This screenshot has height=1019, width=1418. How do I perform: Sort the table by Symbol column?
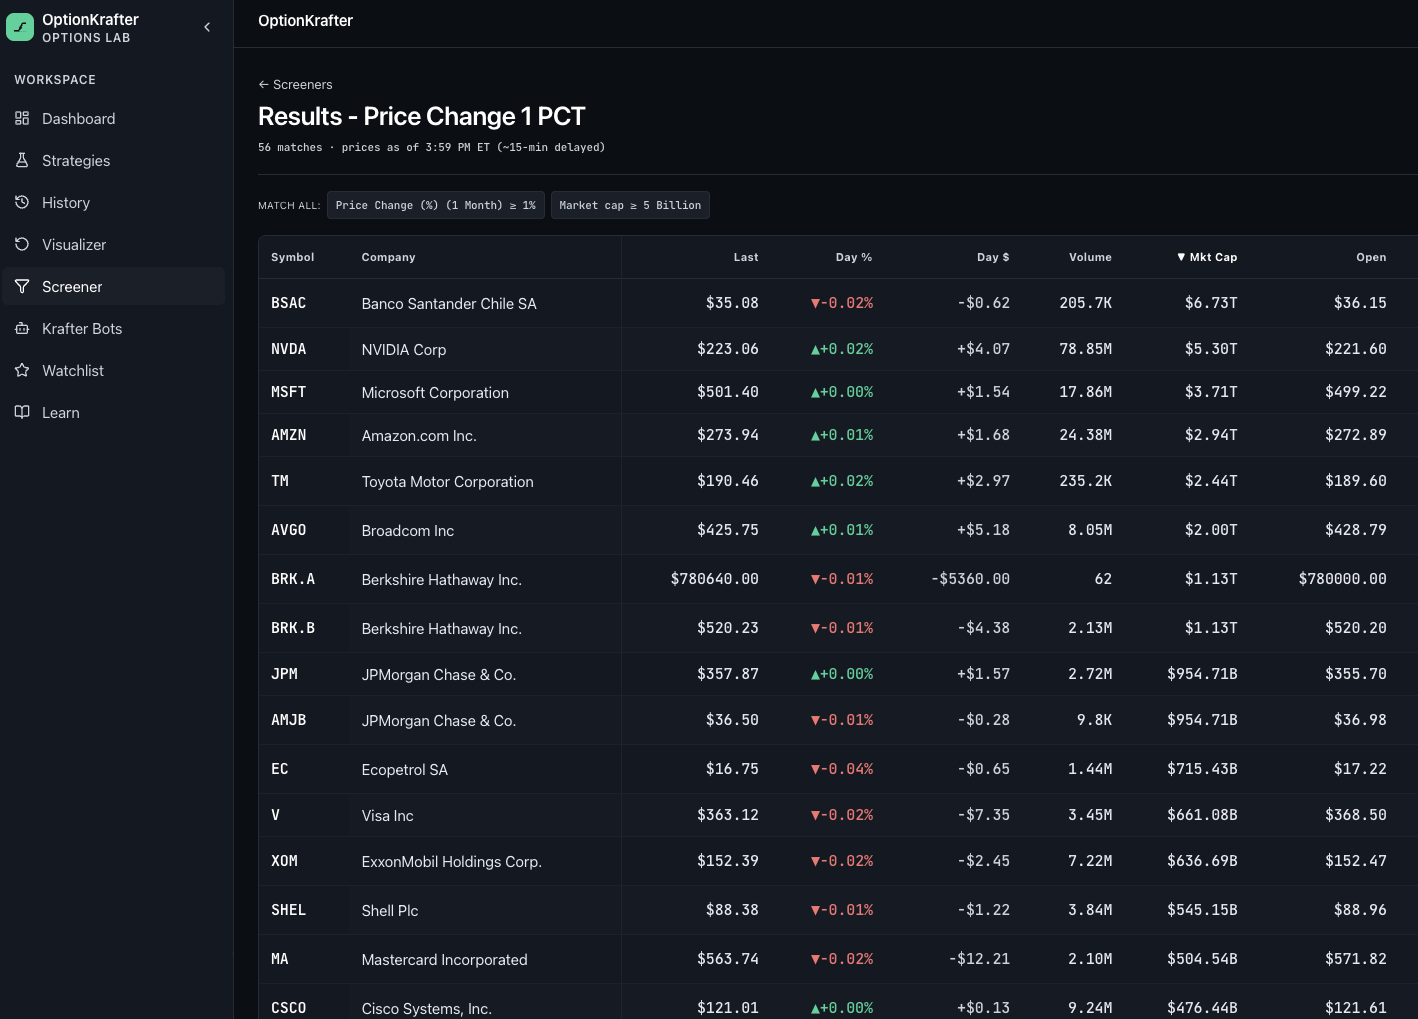293,257
